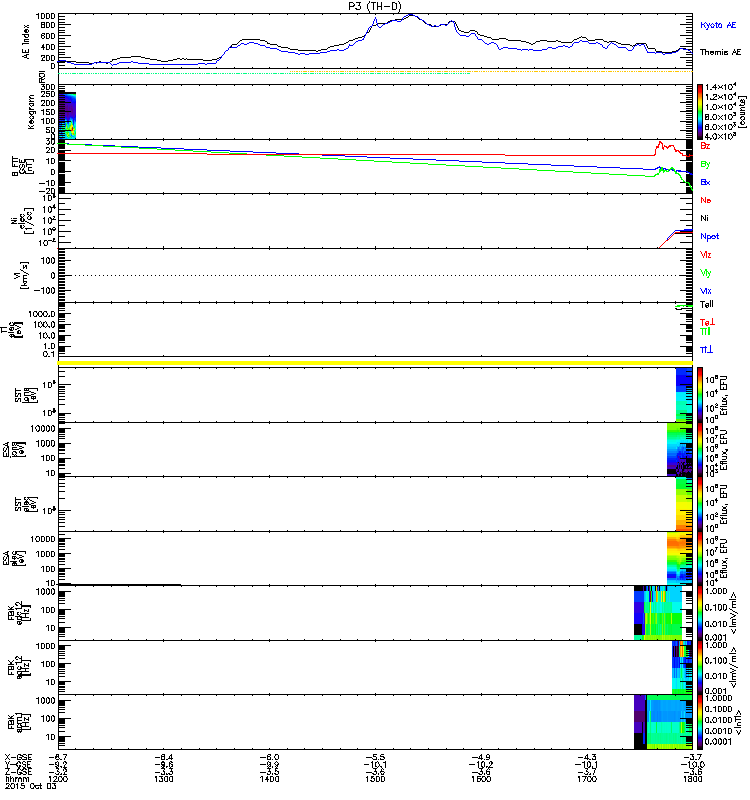This screenshot has height=800, width=750.
Task: Click the "hhmm" row label
Action: click(x=15, y=779)
